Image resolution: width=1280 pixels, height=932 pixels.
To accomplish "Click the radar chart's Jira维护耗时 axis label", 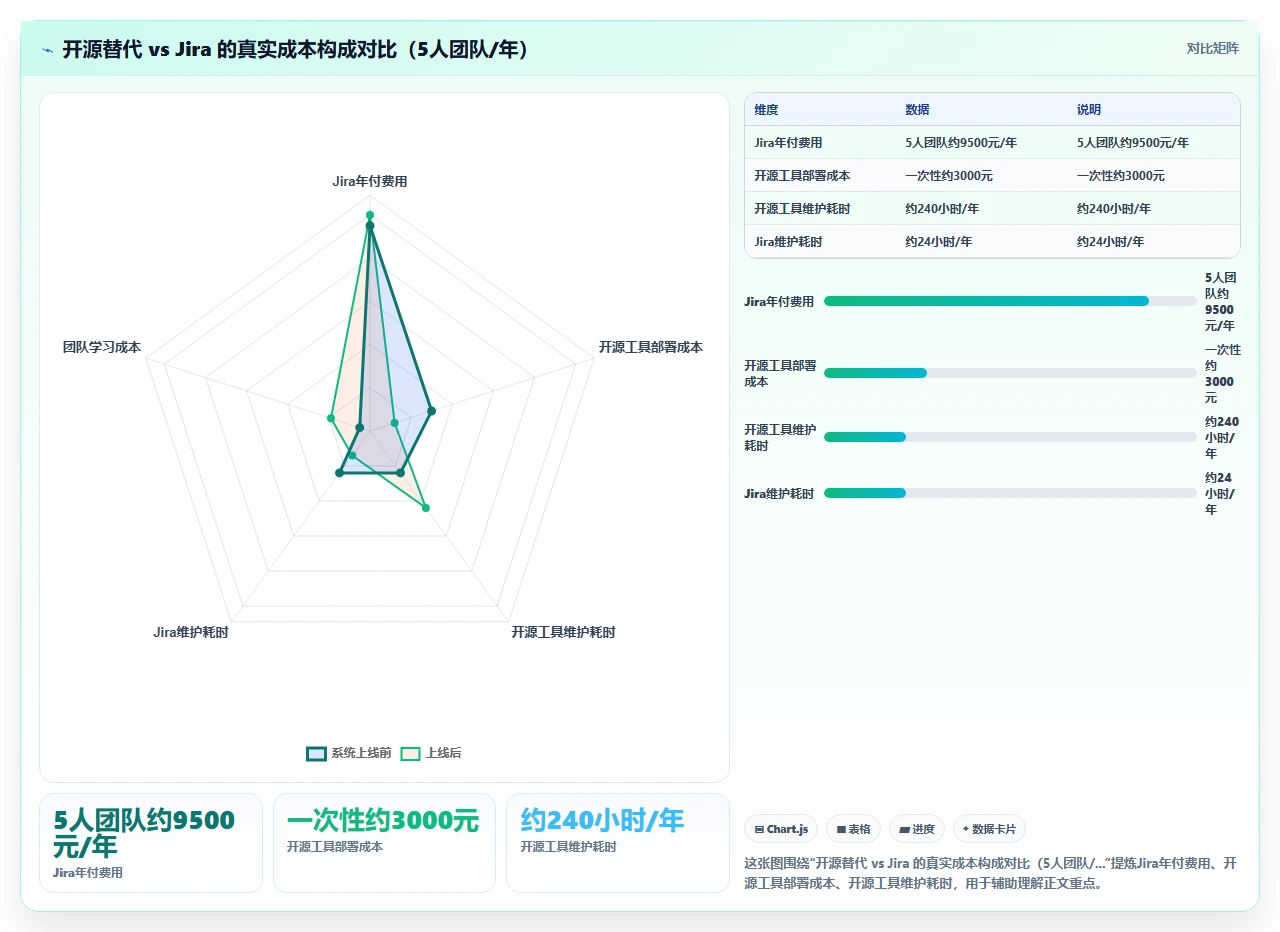I will tap(191, 632).
